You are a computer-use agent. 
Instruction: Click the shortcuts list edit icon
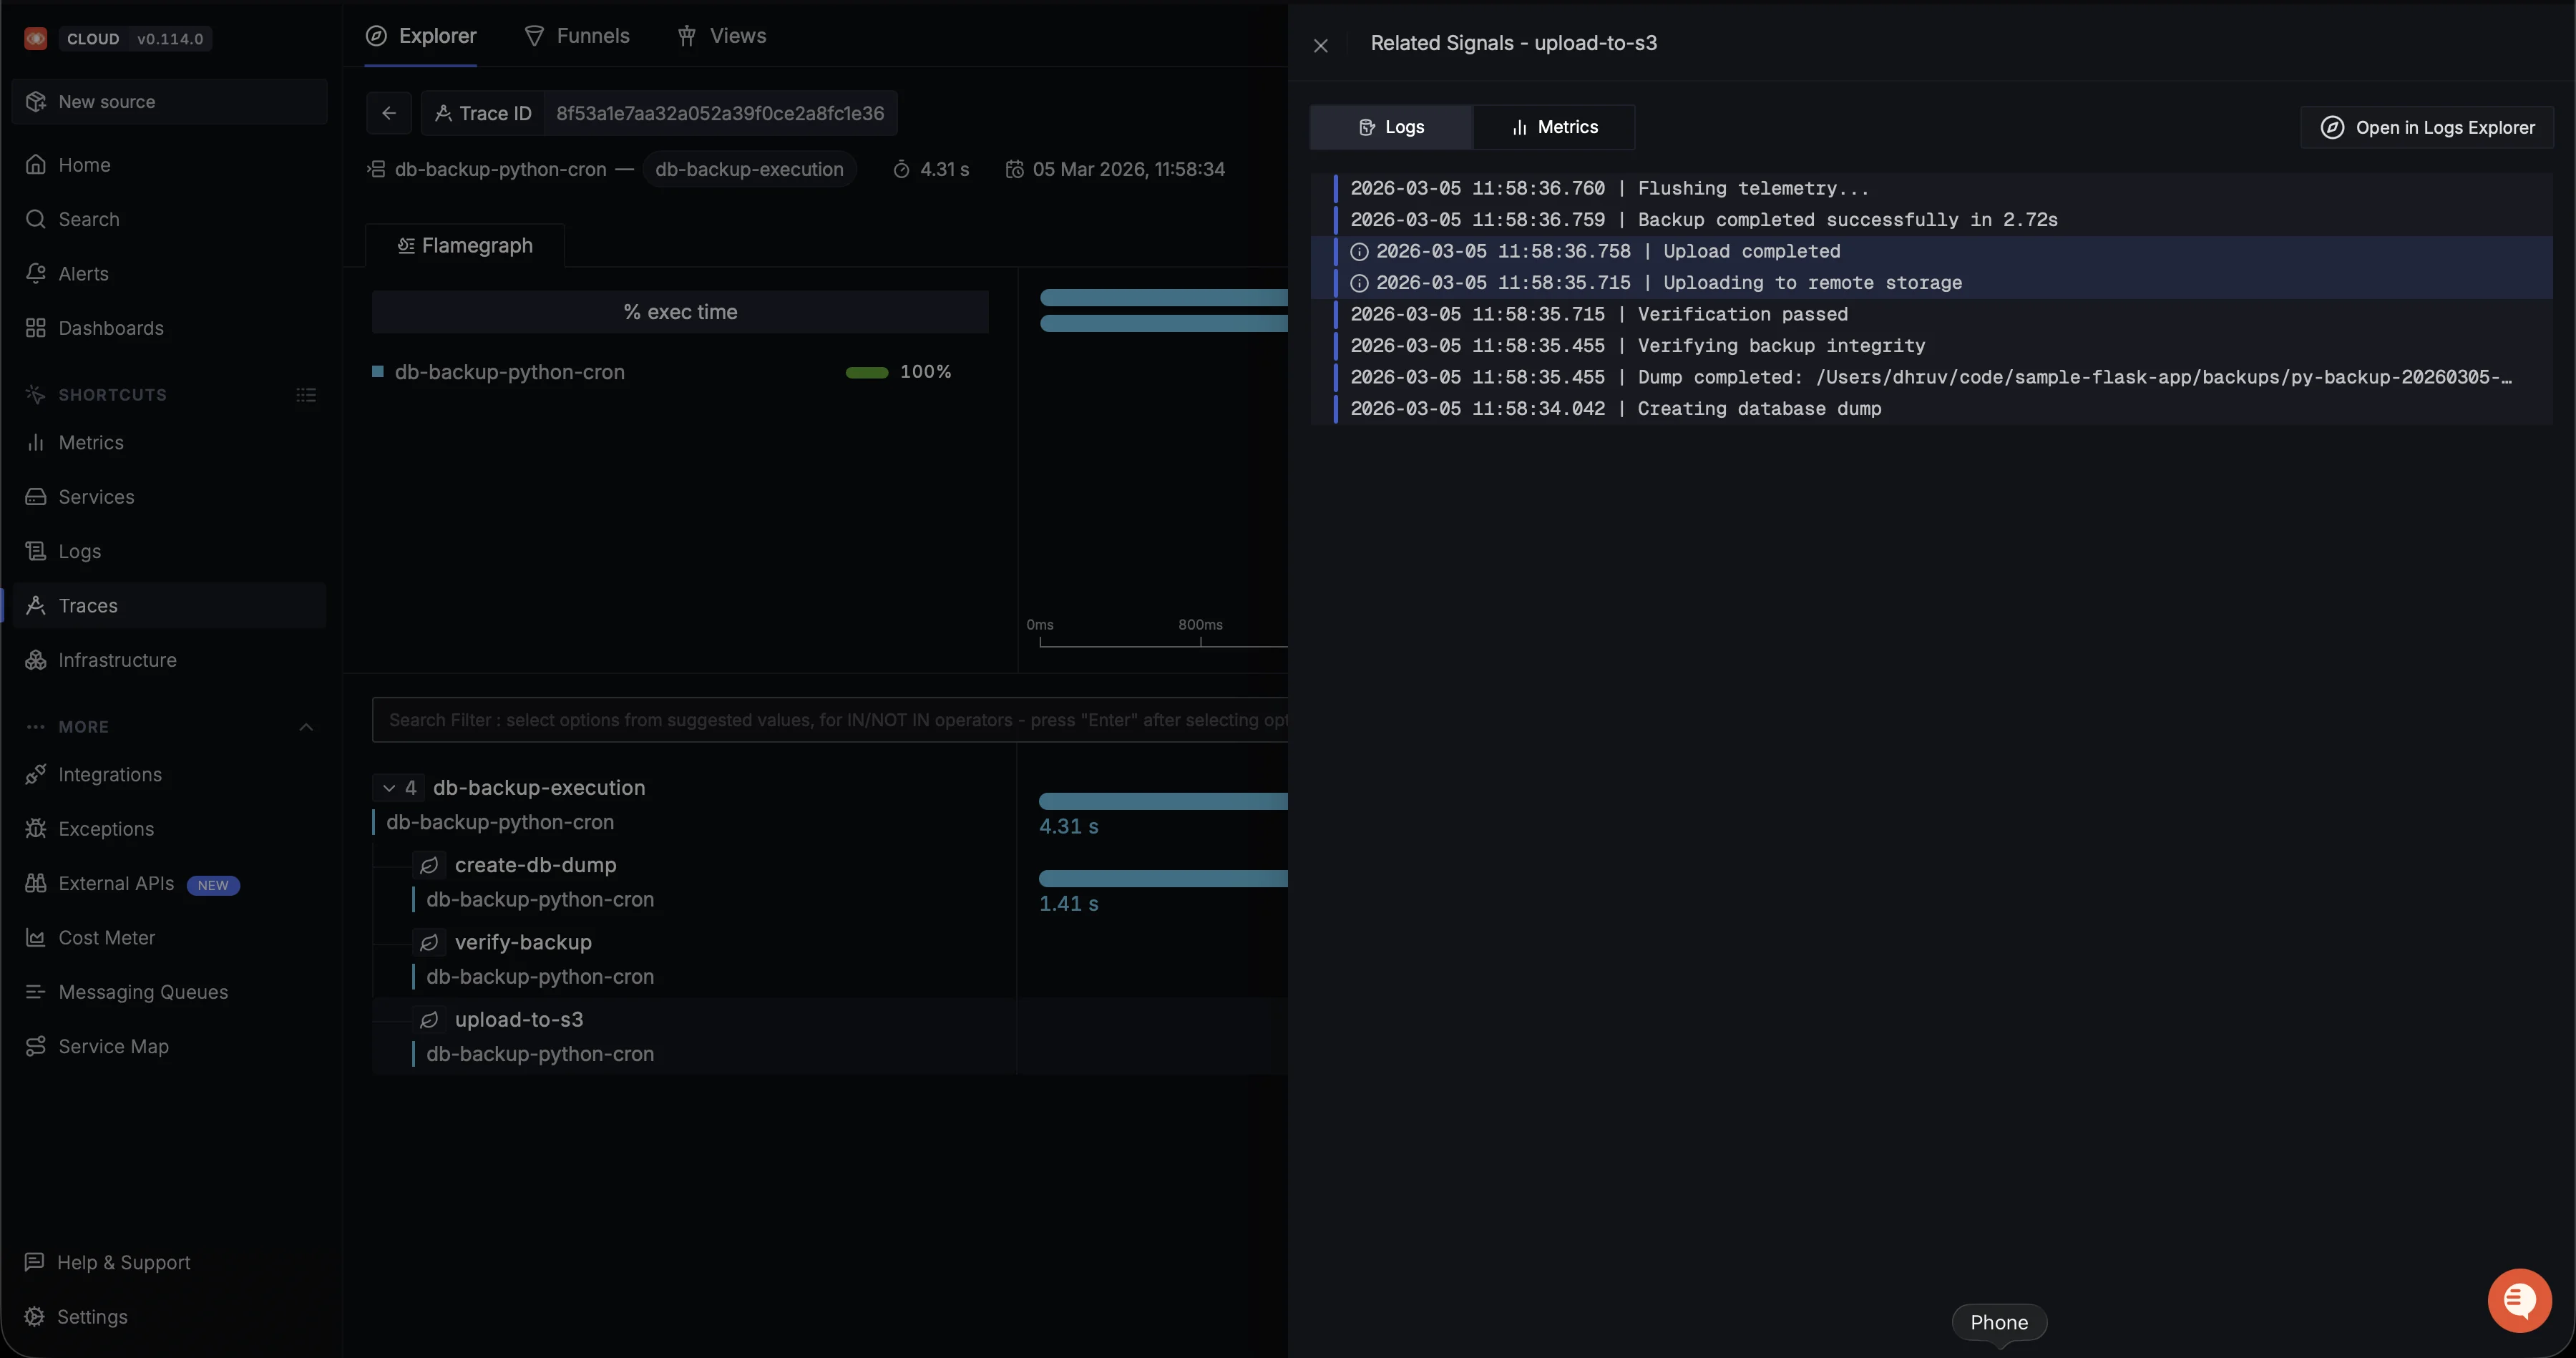[x=306, y=395]
